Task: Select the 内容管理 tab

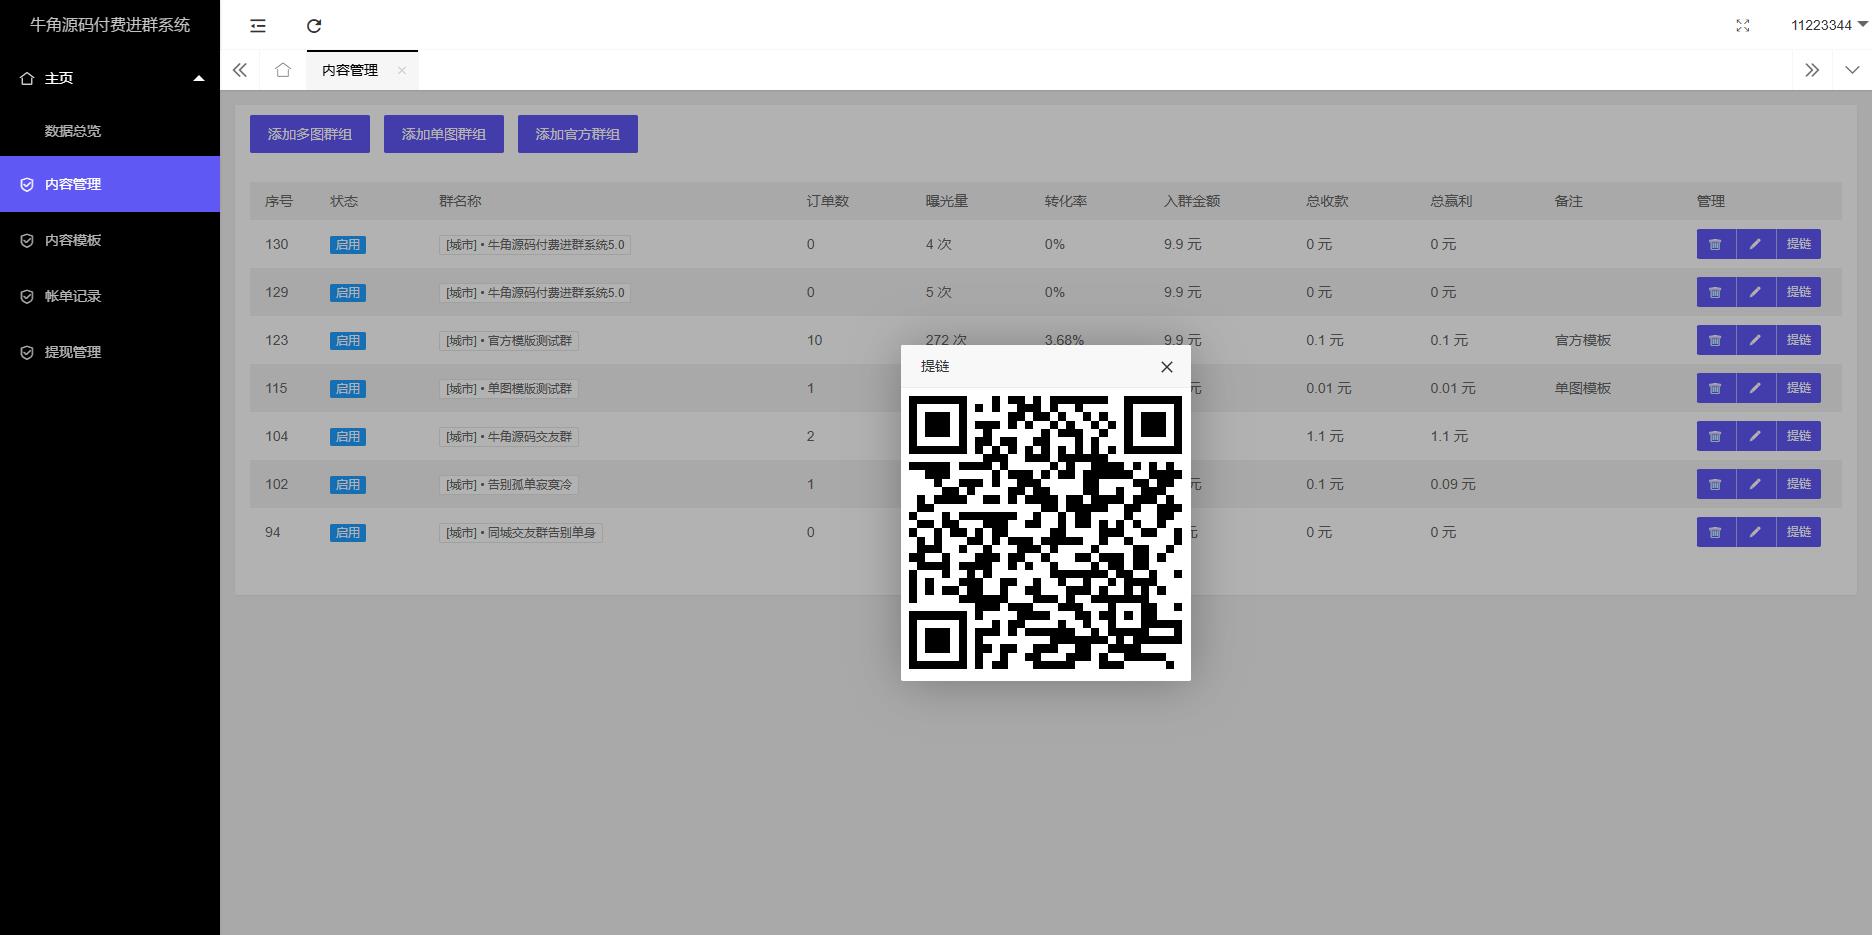Action: coord(350,70)
